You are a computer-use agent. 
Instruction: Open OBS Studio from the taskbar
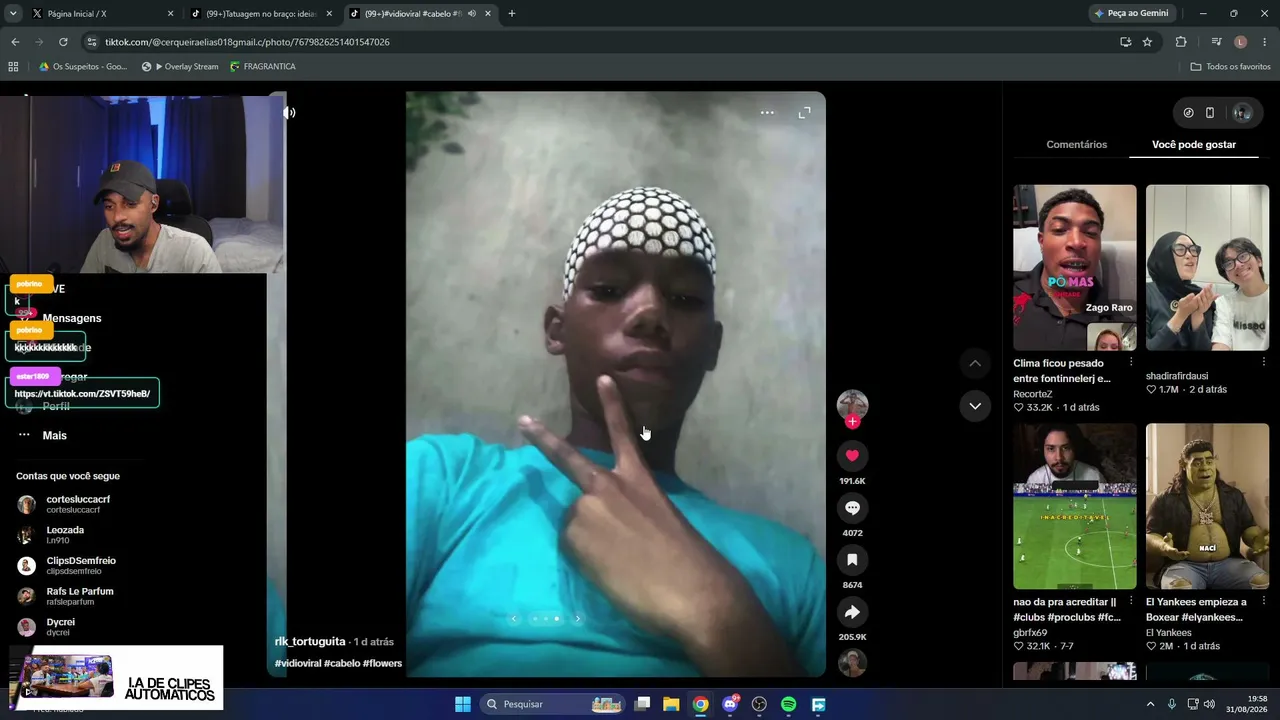pos(759,704)
